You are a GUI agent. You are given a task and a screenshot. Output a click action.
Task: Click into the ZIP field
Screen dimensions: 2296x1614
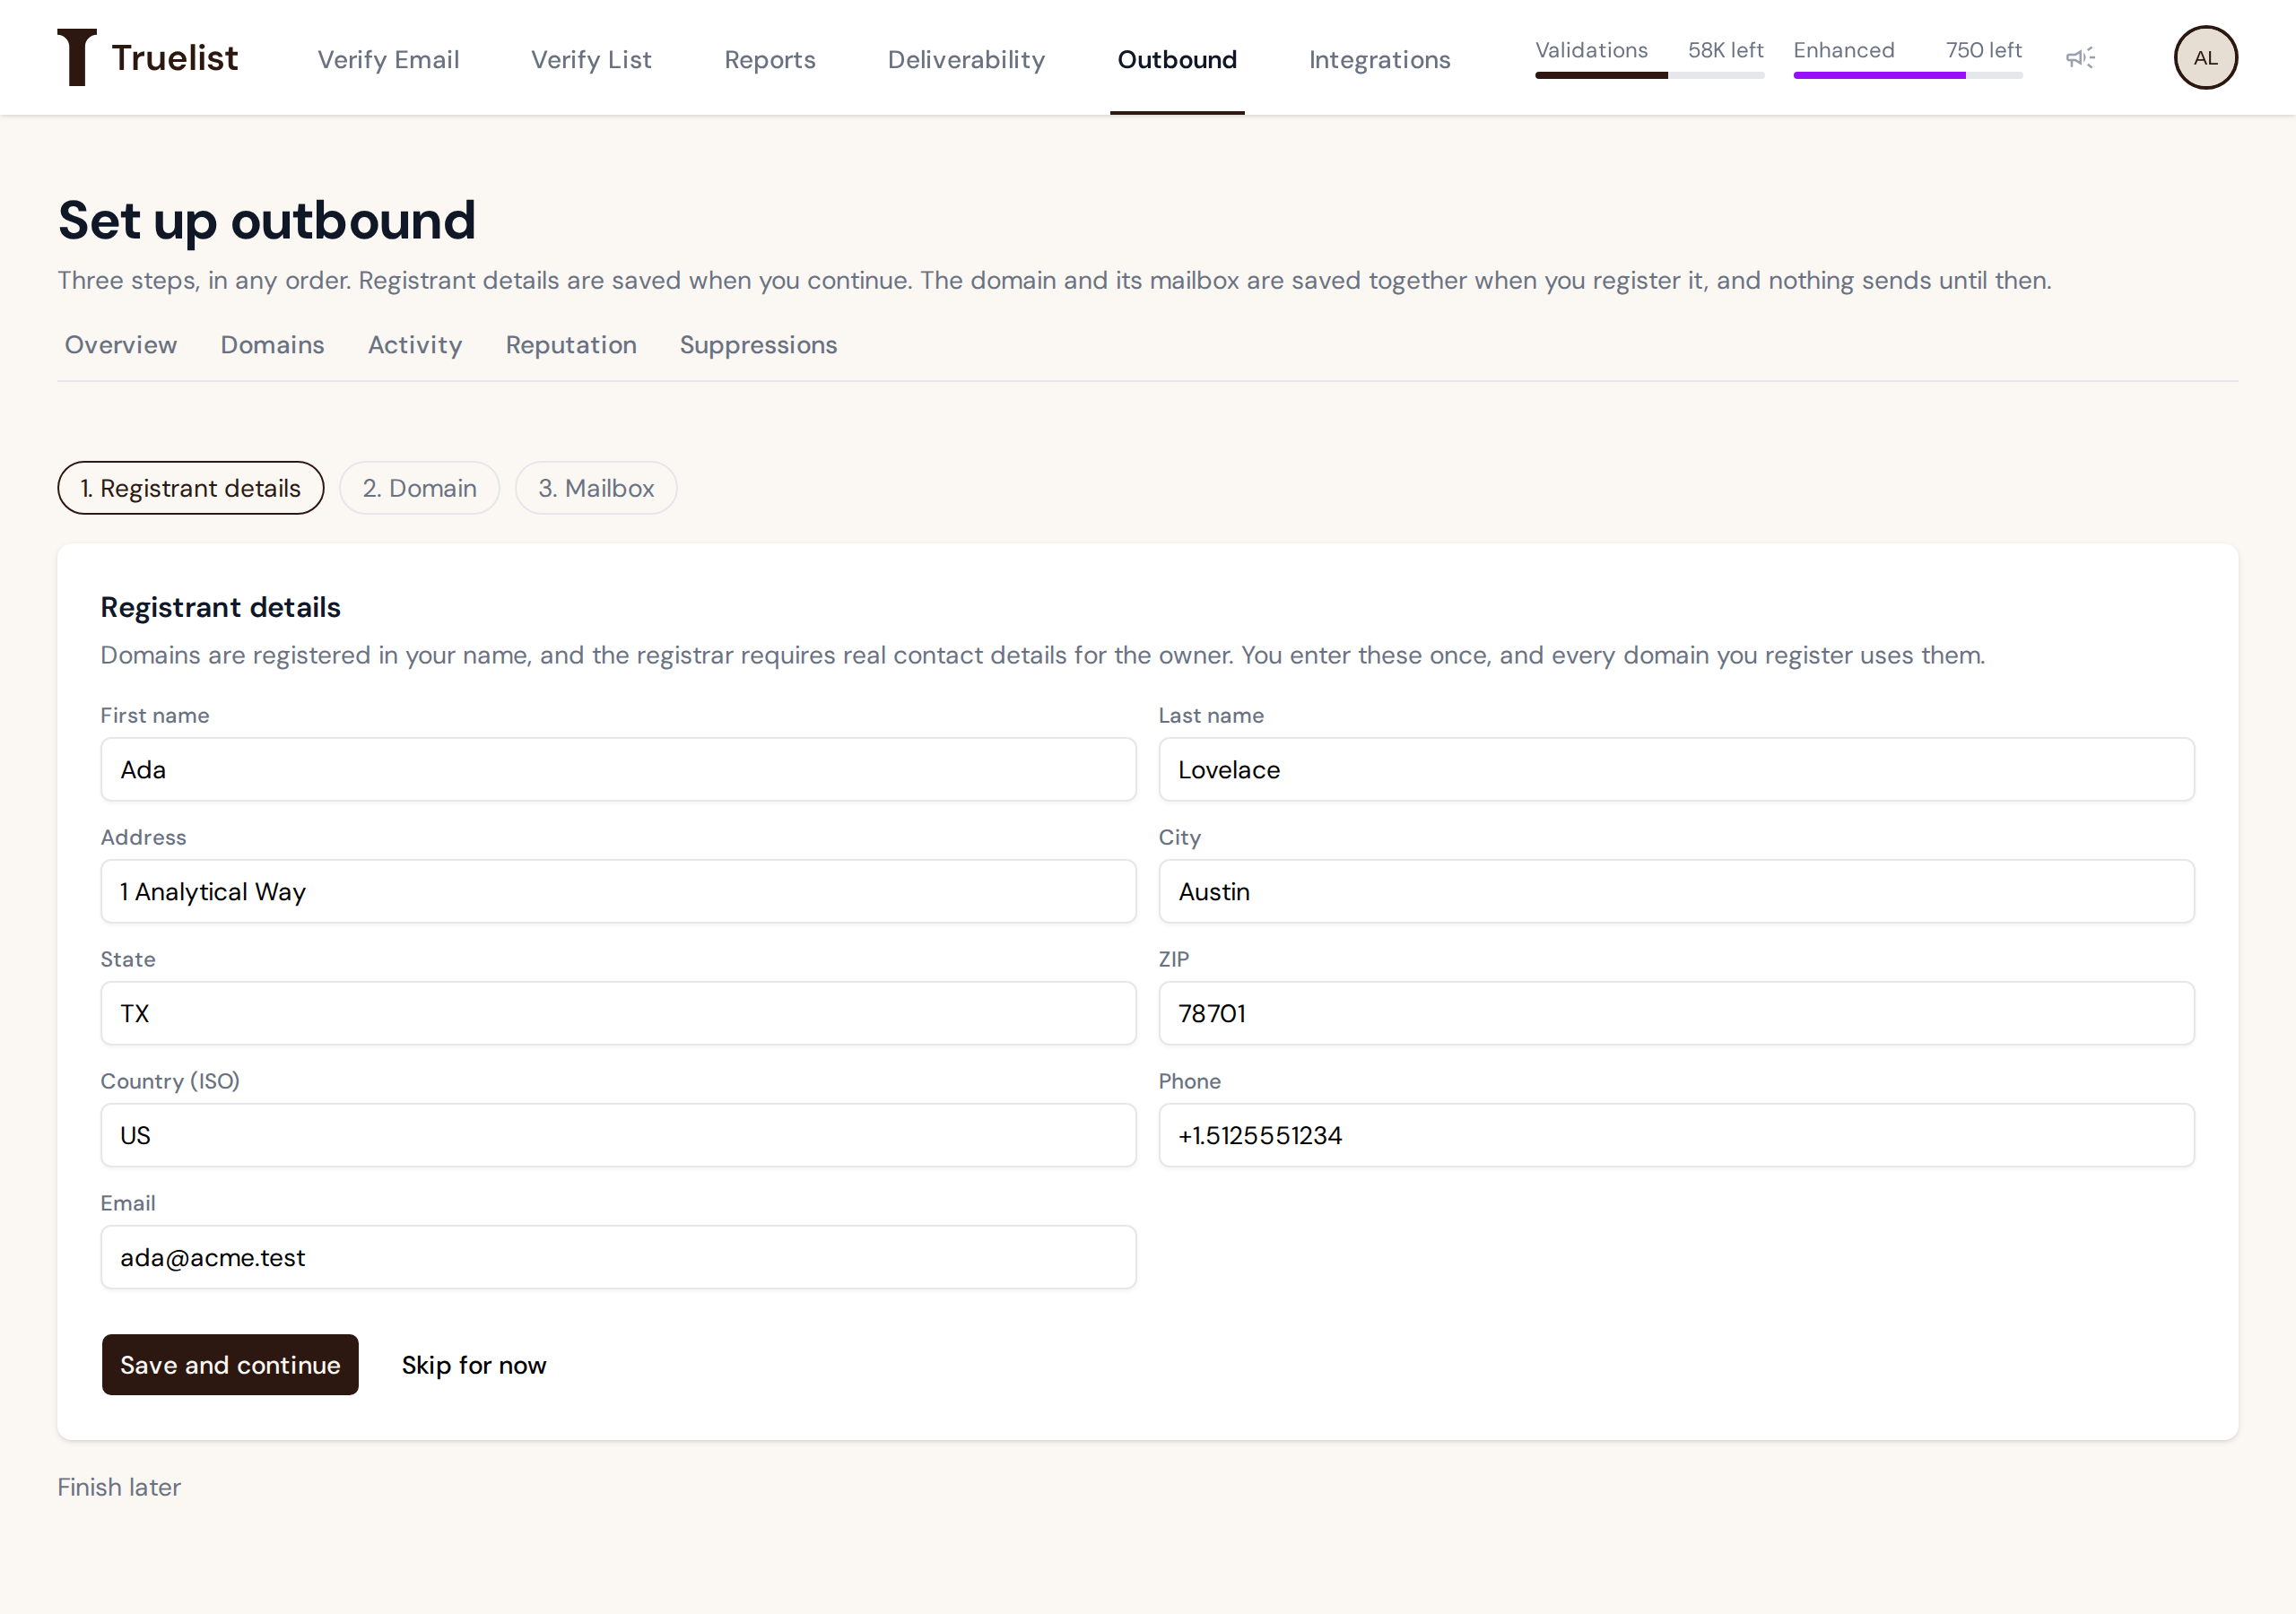point(1676,1013)
